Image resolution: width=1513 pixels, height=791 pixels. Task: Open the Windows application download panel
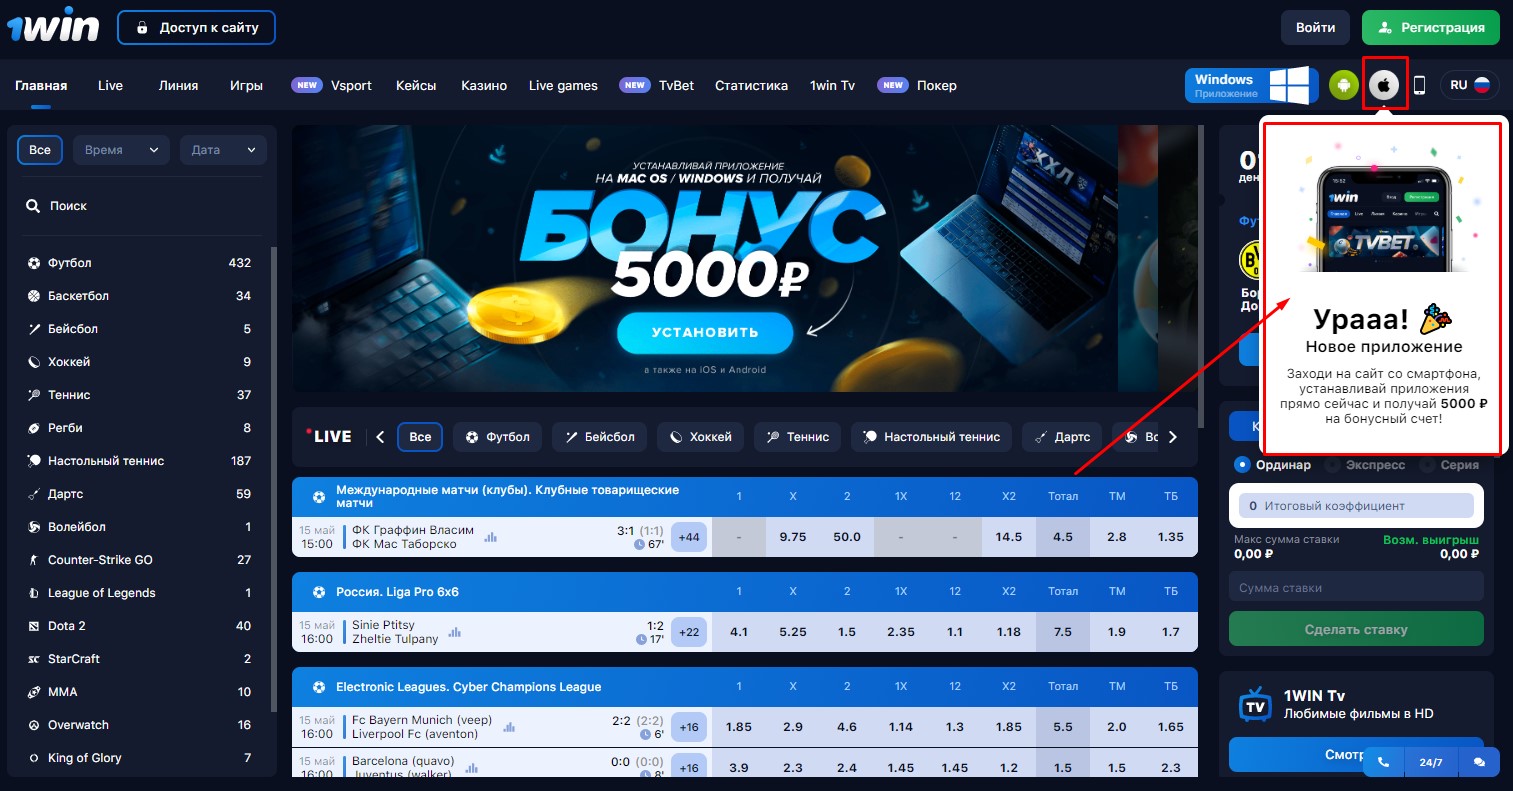[x=1251, y=85]
